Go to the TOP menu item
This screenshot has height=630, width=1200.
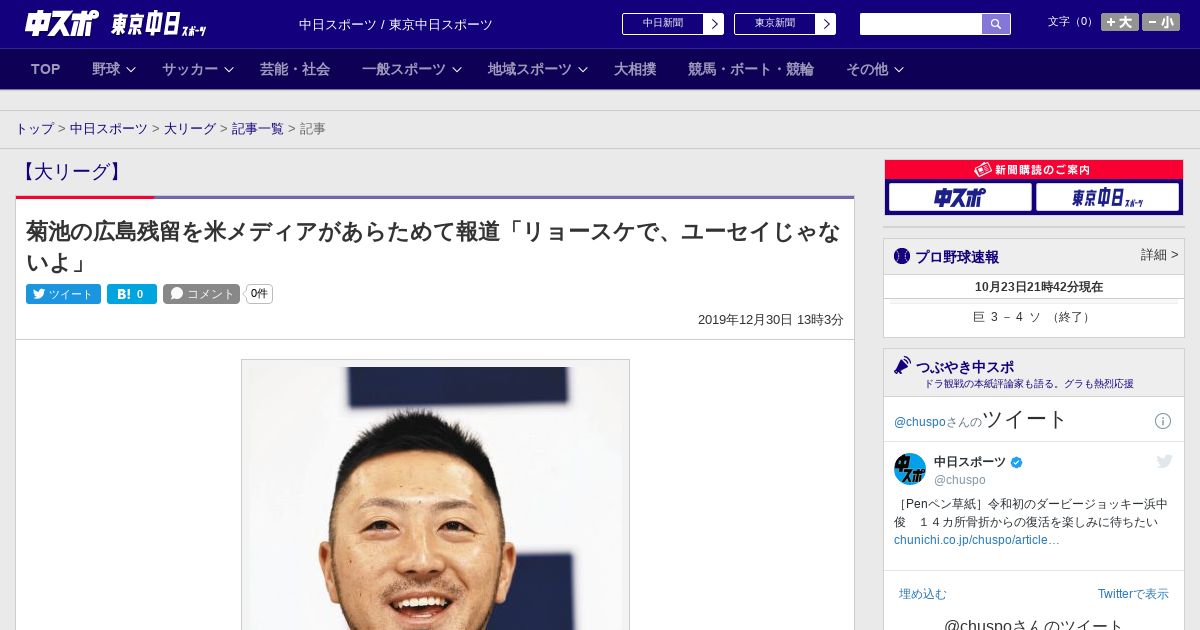[x=46, y=69]
